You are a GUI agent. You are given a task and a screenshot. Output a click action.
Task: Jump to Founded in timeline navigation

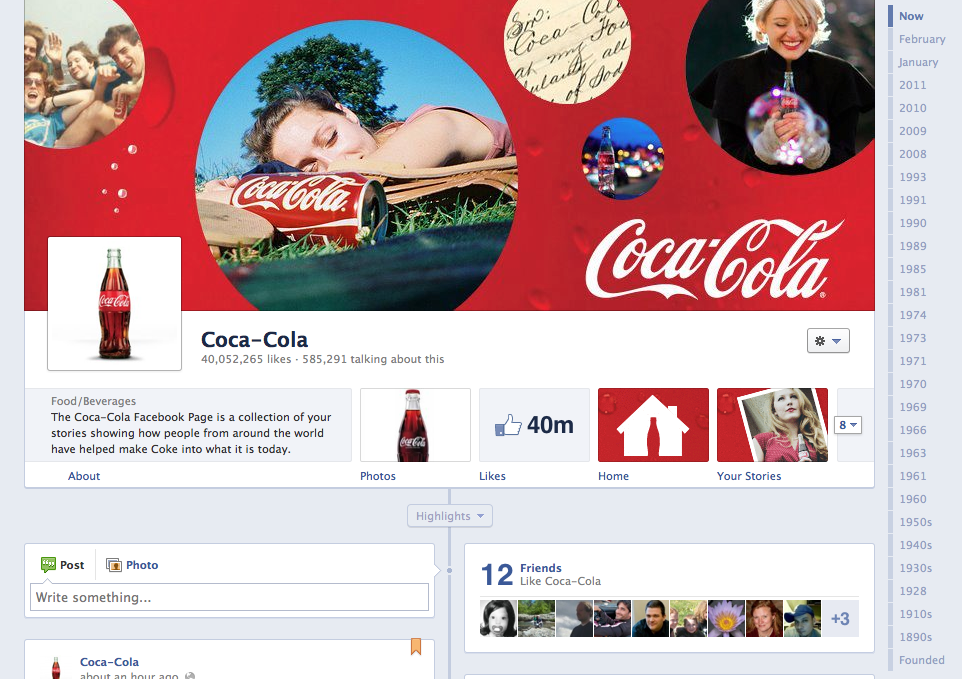(x=921, y=660)
